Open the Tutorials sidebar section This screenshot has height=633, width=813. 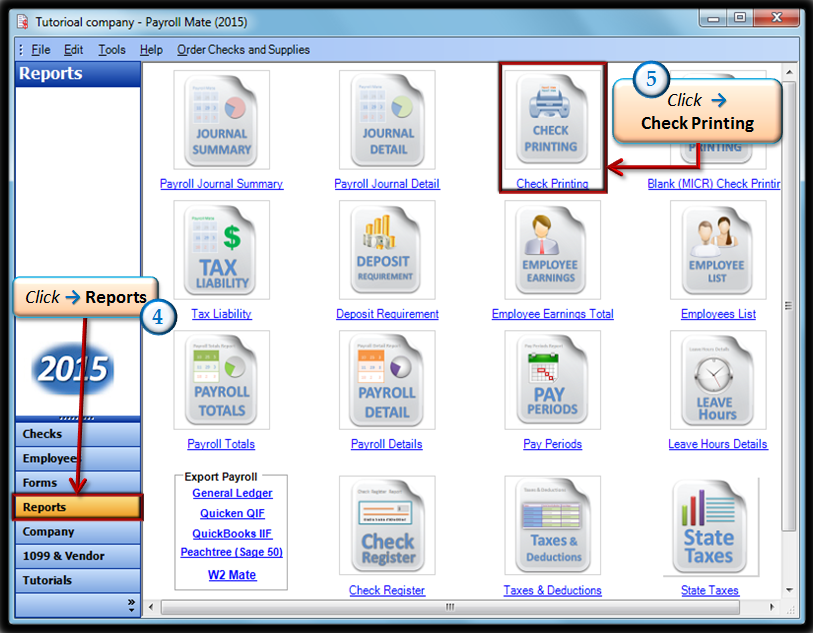(78, 580)
